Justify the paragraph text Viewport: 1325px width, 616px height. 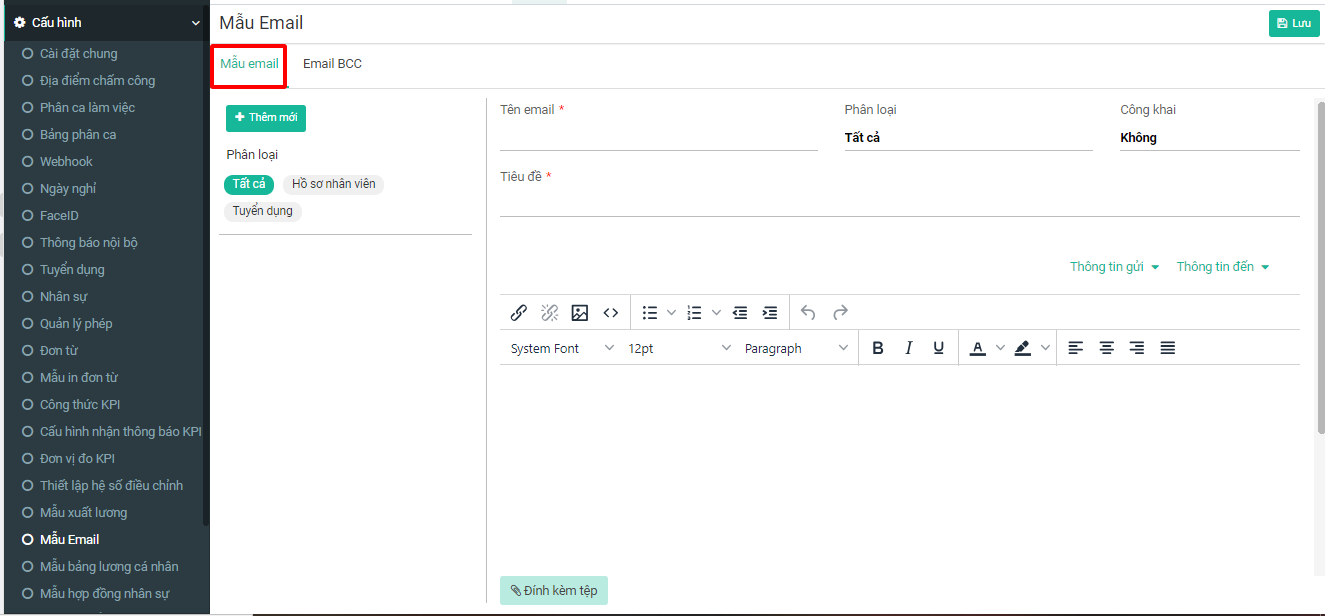[1167, 348]
